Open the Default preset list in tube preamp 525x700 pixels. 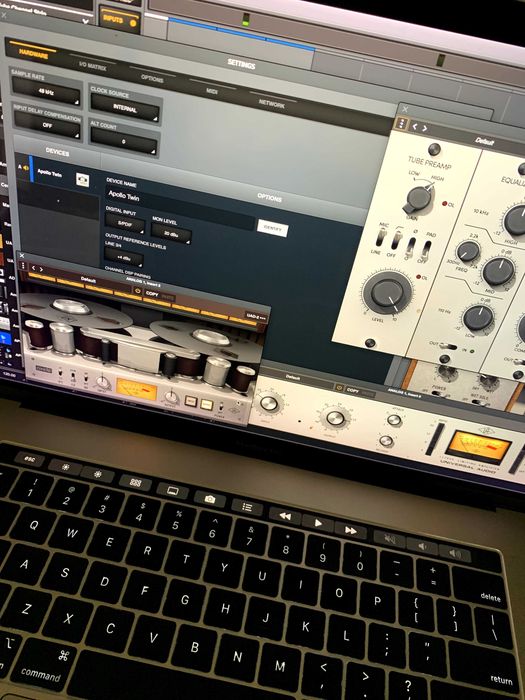[484, 142]
